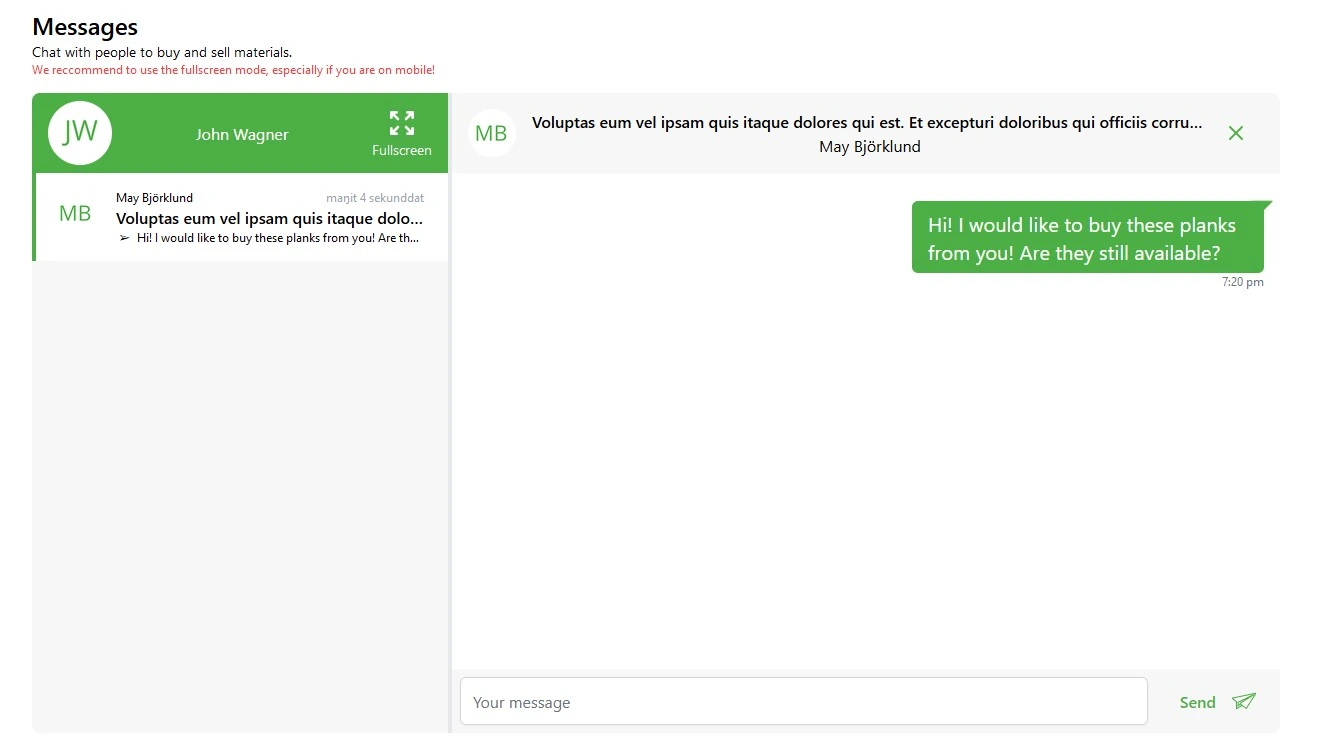Image resolution: width=1338 pixels, height=755 pixels.
Task: Click the JW profile avatar
Action: pos(80,133)
